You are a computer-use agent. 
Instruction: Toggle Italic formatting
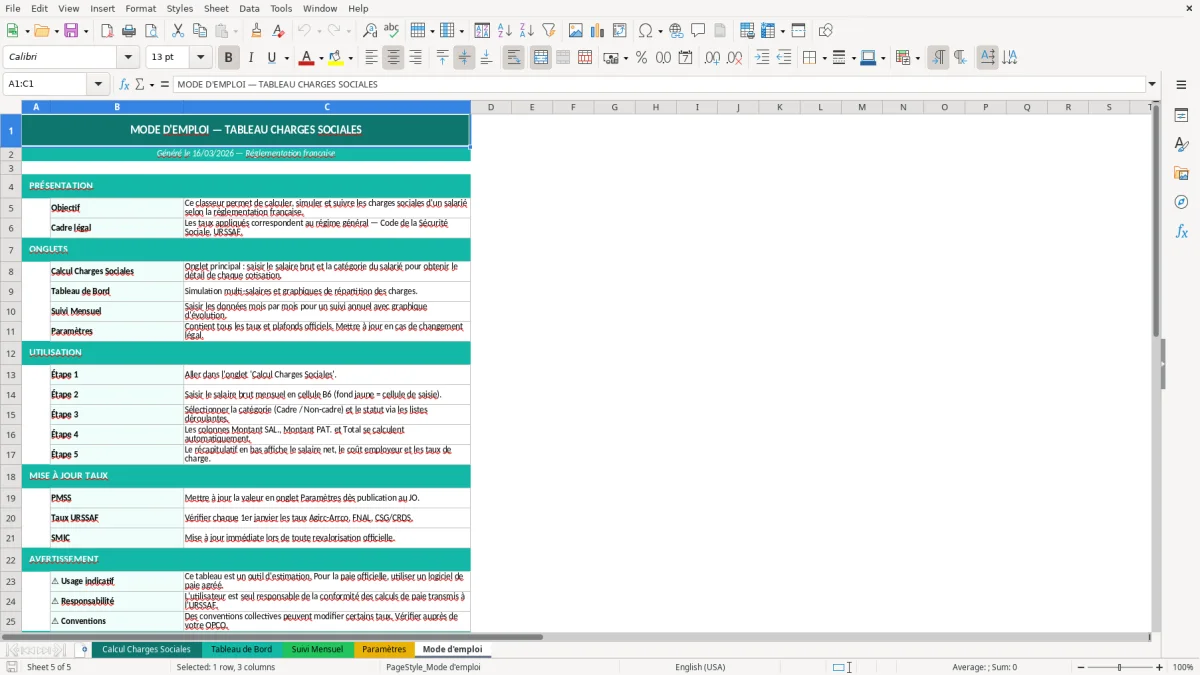click(250, 58)
